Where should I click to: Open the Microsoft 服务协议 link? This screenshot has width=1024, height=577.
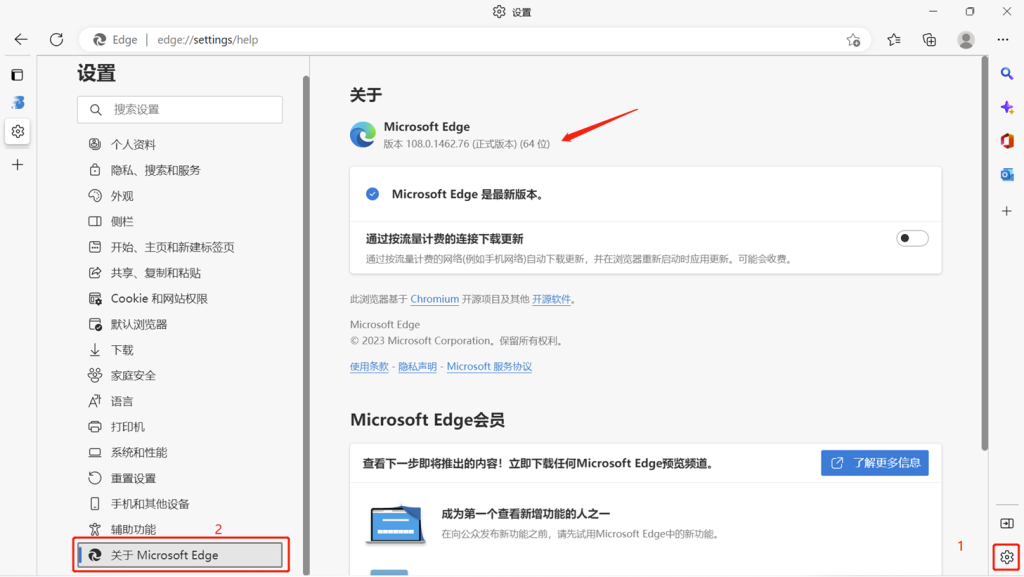tap(489, 367)
